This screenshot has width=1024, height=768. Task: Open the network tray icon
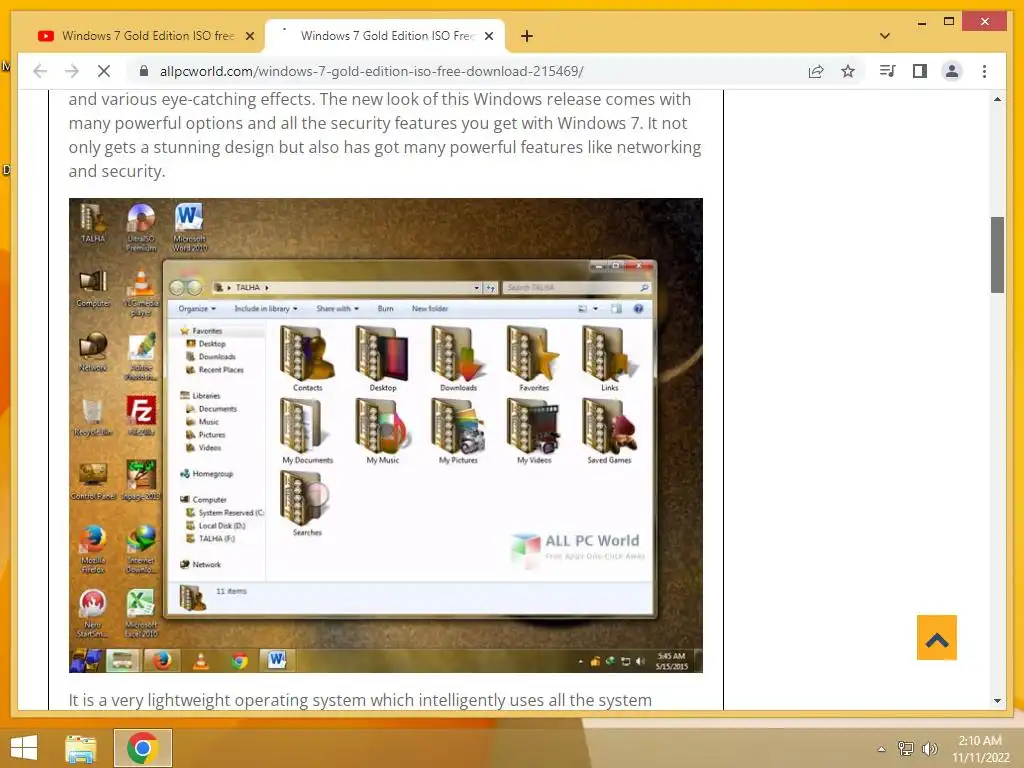[x=906, y=748]
